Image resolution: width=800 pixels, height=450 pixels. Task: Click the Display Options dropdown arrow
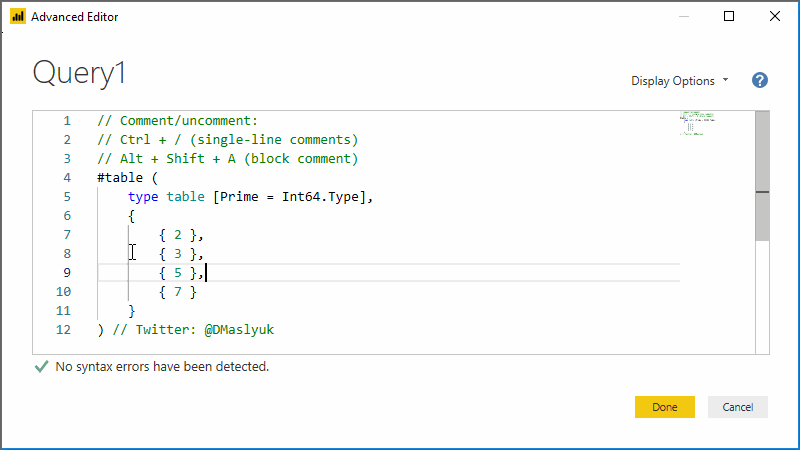tap(726, 80)
